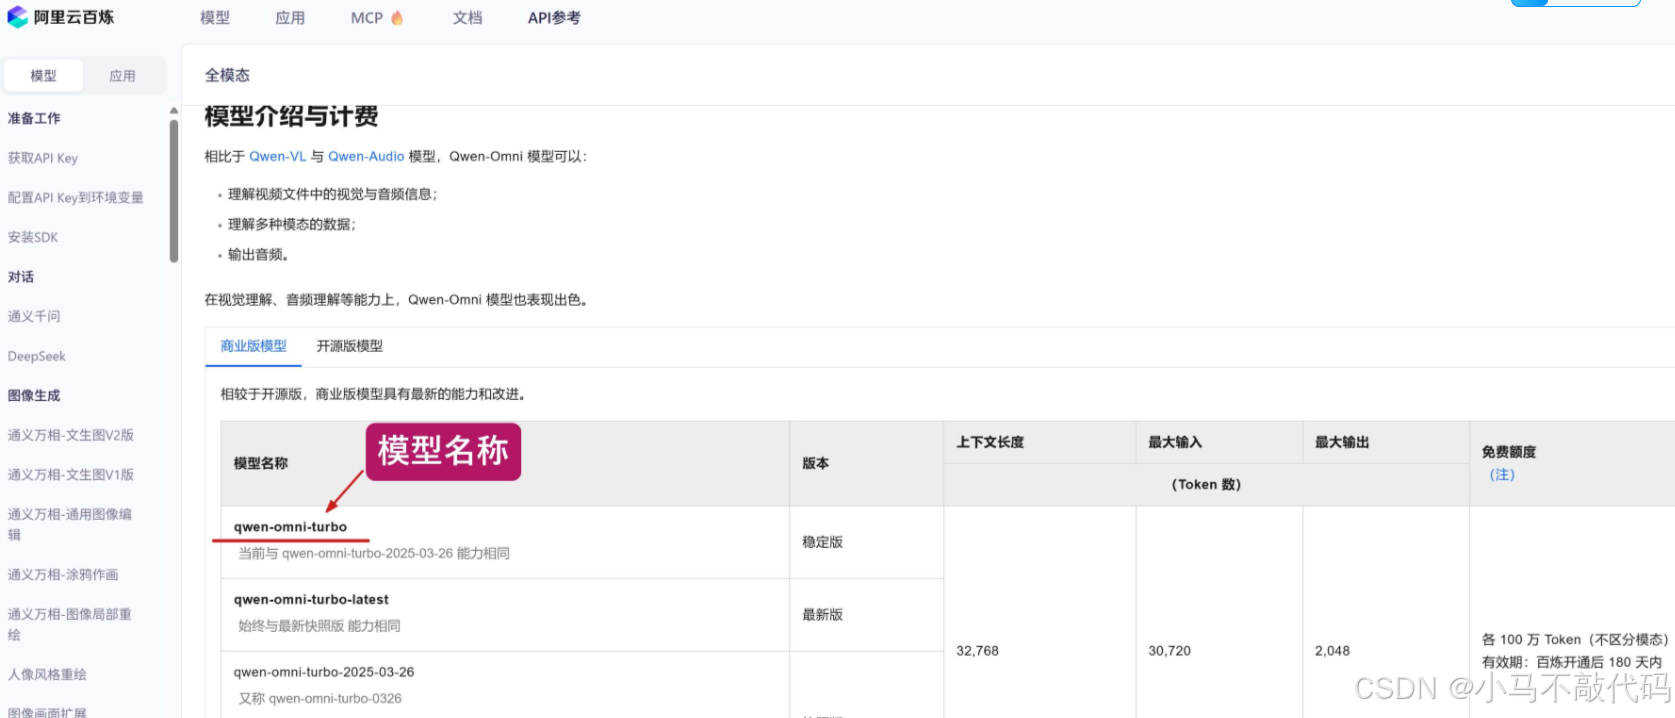This screenshot has width=1675, height=718.
Task: Click the 30,720 max input value
Action: coord(1169,651)
